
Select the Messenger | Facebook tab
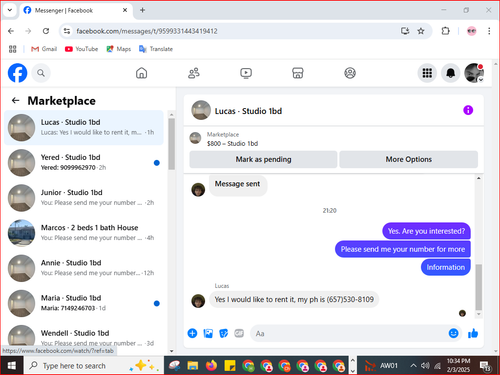point(76,10)
